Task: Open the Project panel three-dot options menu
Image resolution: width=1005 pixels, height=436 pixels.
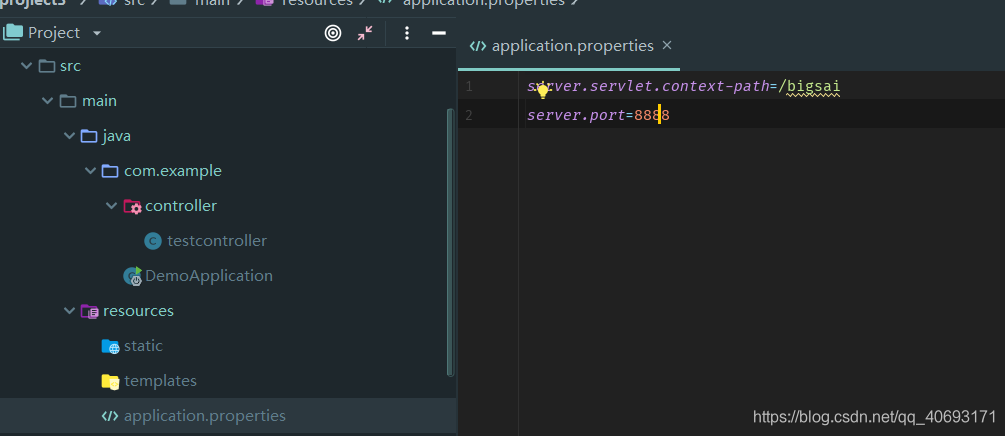Action: (x=406, y=33)
